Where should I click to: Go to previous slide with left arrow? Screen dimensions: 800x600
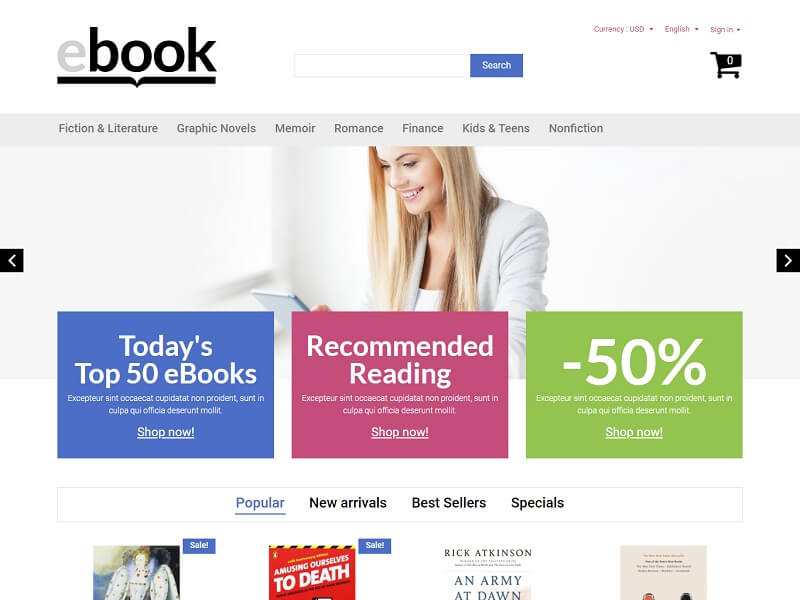(12, 261)
